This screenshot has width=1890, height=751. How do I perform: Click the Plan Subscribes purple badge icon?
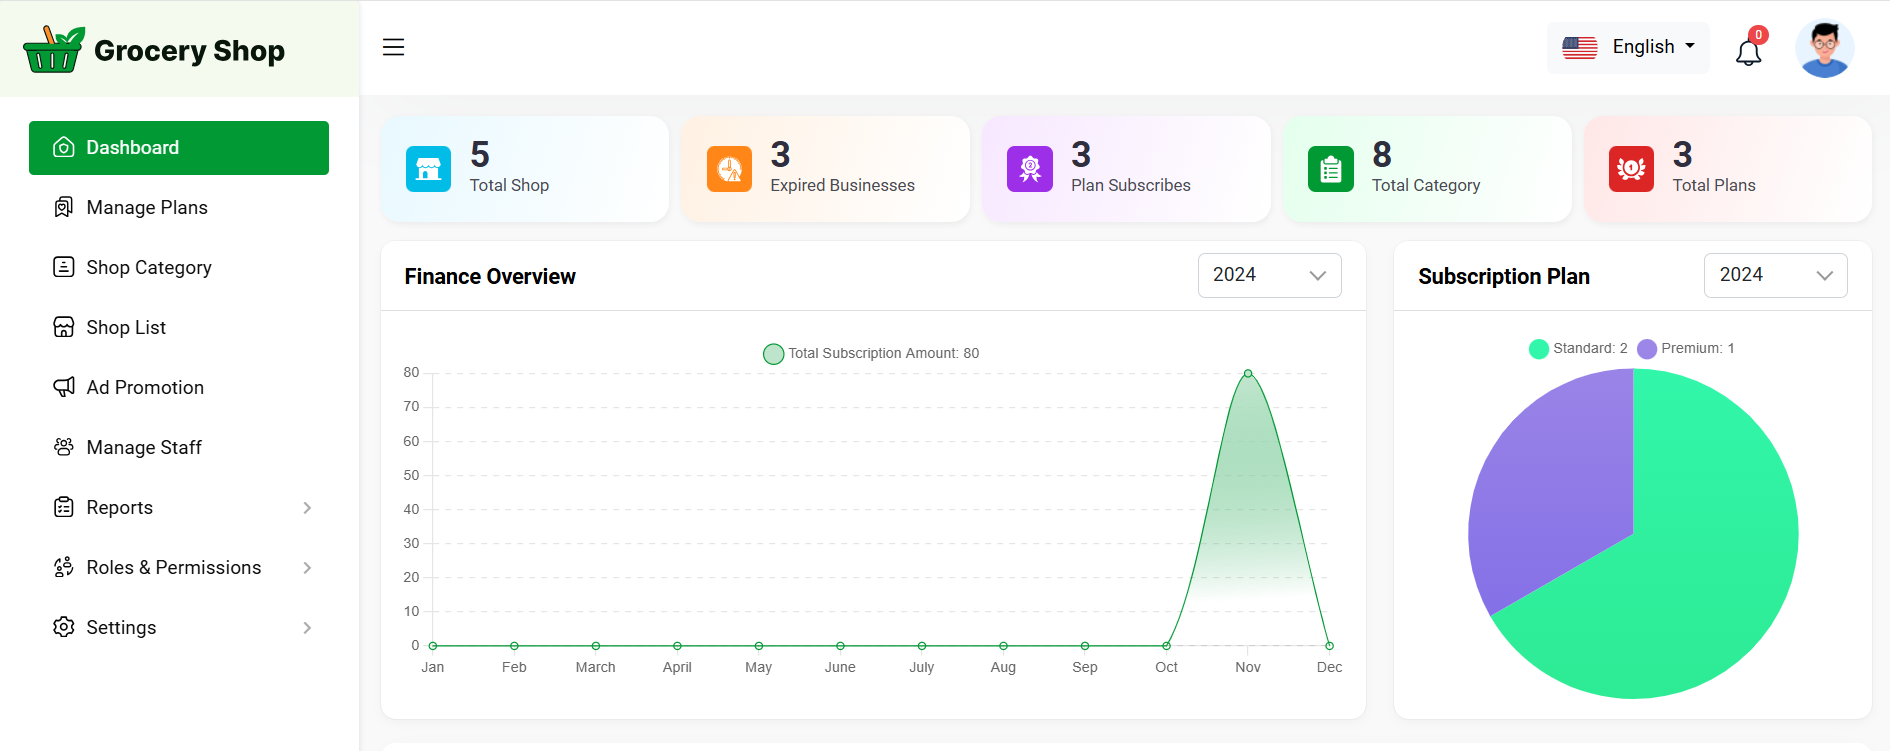click(1029, 169)
